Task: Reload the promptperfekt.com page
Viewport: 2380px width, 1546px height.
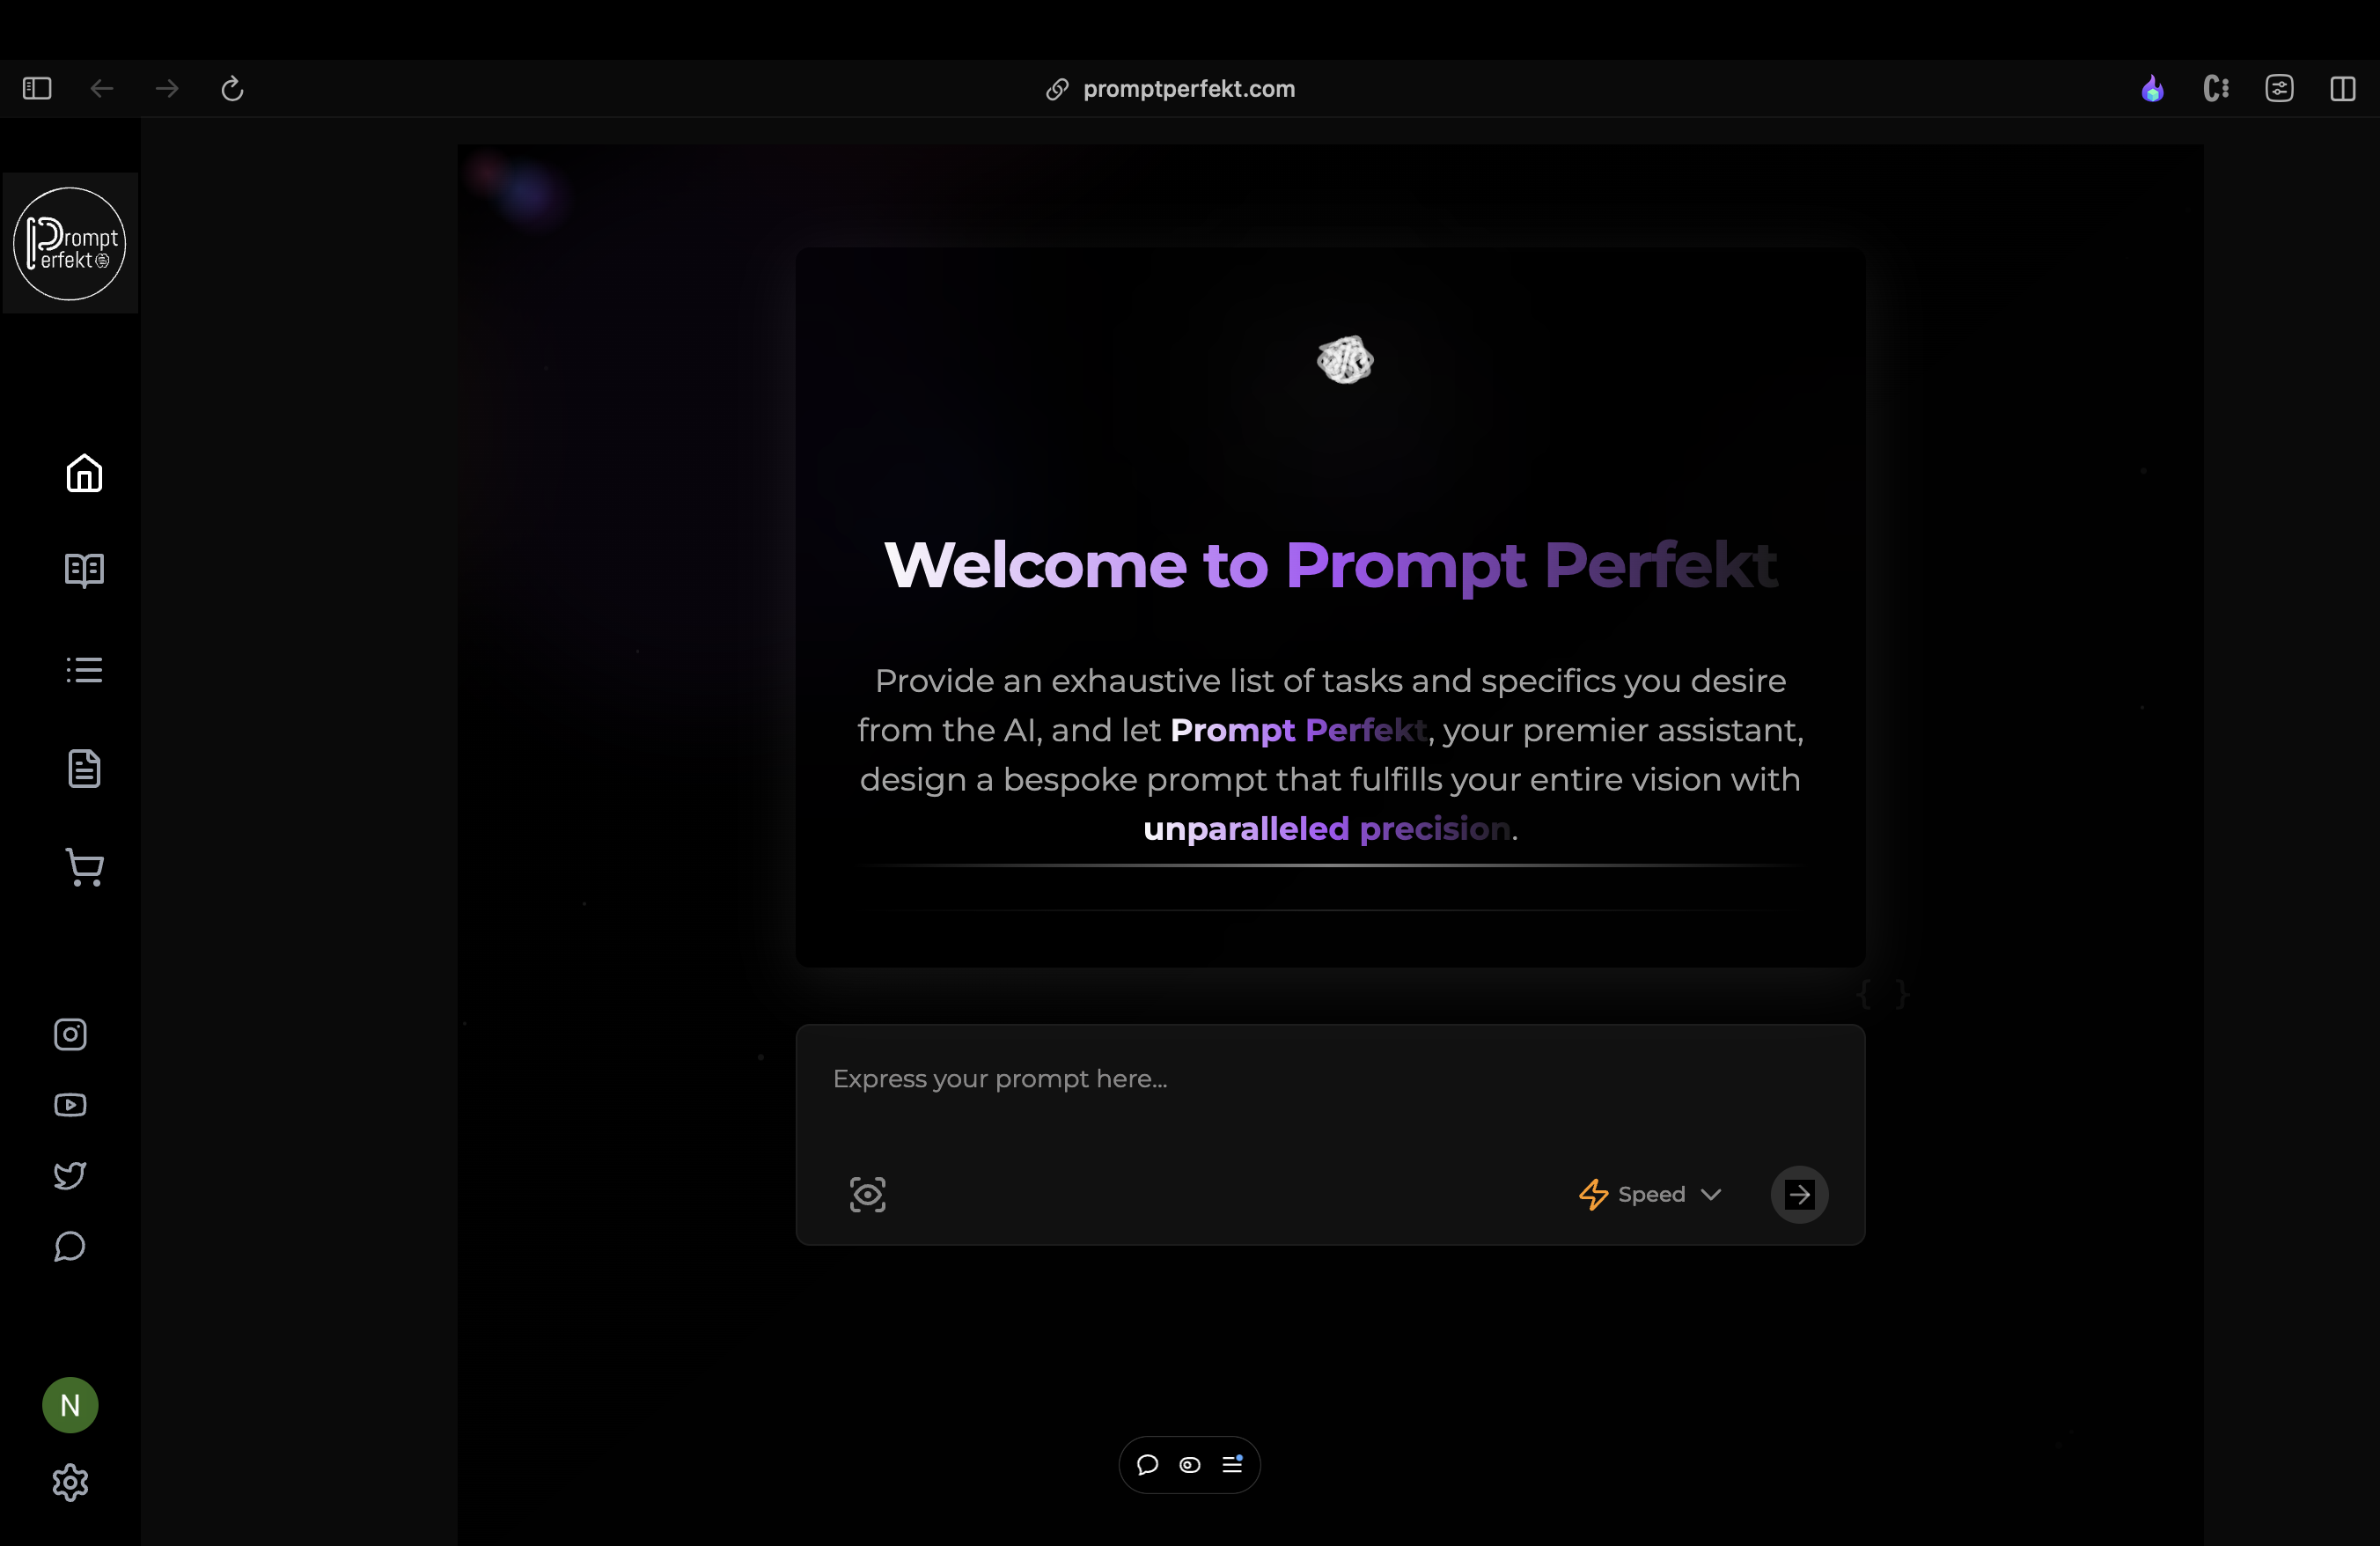Action: (x=232, y=89)
